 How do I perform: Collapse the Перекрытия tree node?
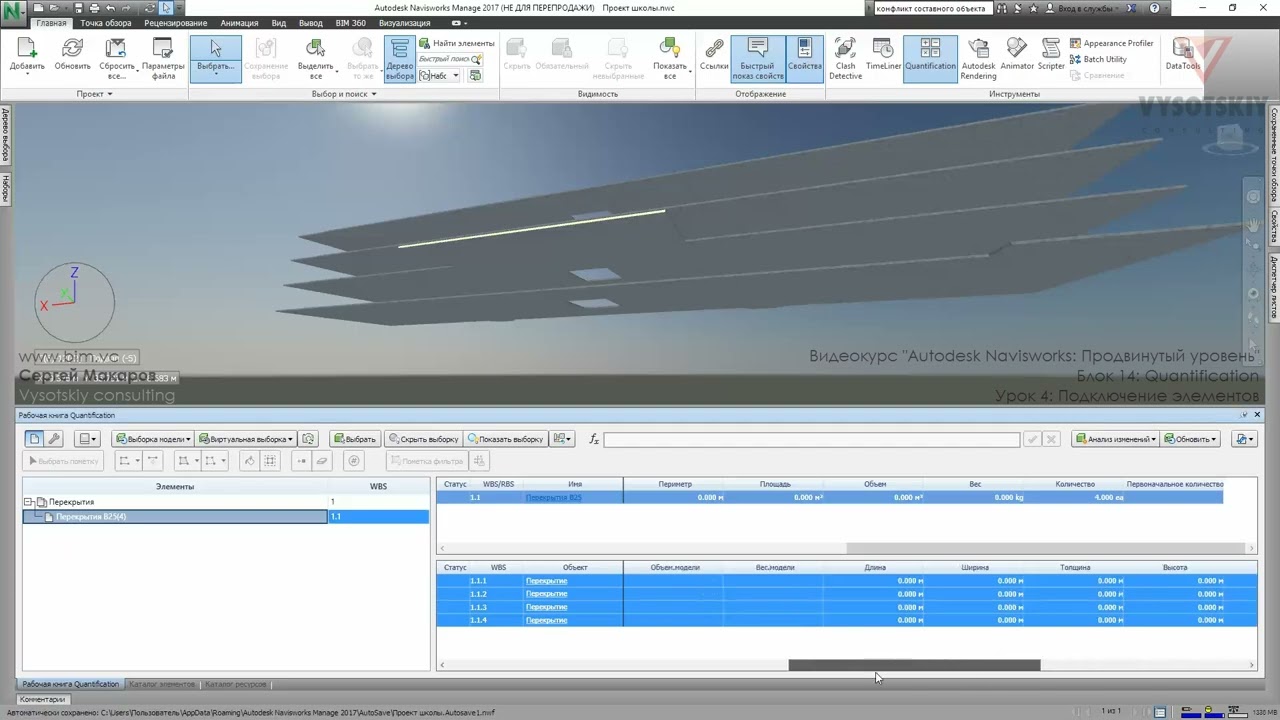(x=29, y=502)
